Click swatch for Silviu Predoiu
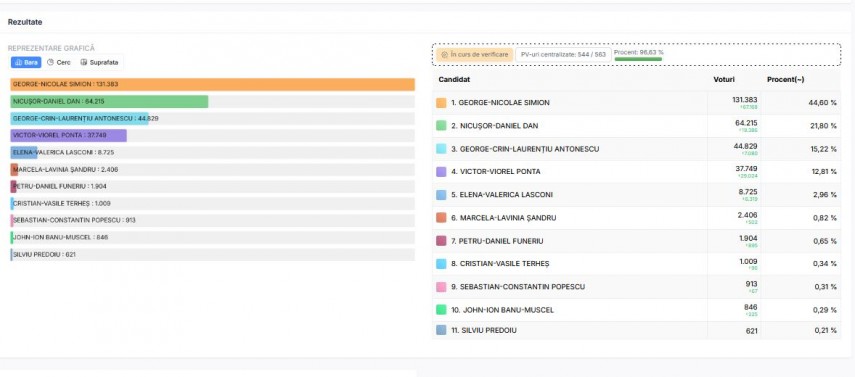The height and width of the screenshot is (377, 855). click(x=441, y=330)
